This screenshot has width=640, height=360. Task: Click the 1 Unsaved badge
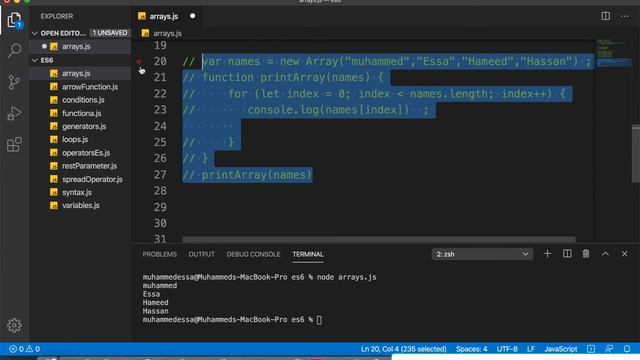(x=110, y=33)
